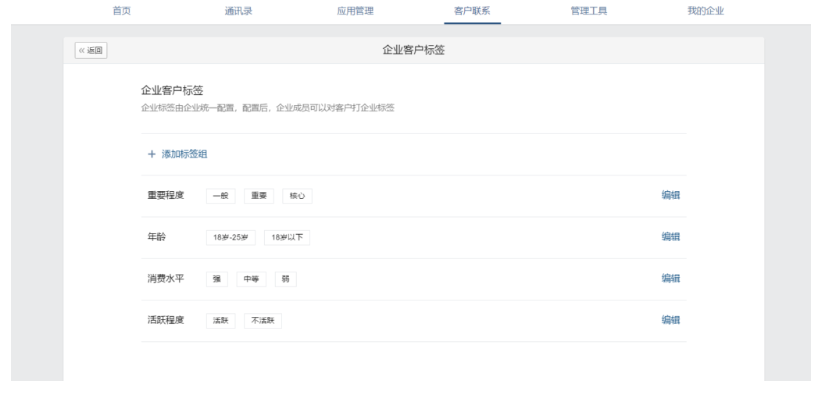The height and width of the screenshot is (396, 825).
Task: Click the 活跃程度 group label
Action: [x=166, y=320]
